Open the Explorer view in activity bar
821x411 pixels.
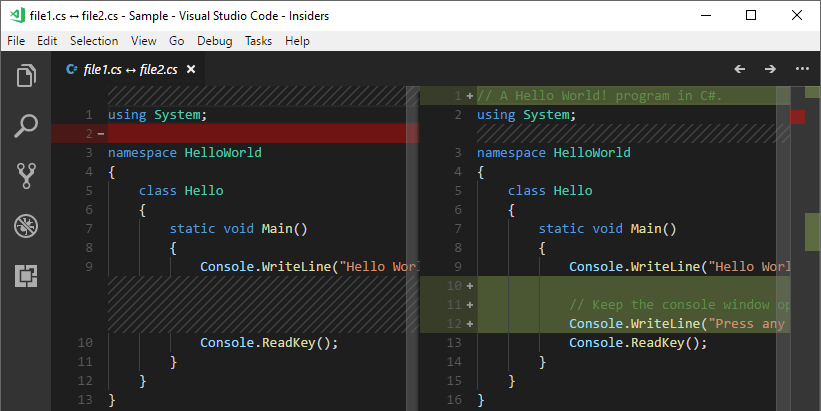(26, 76)
